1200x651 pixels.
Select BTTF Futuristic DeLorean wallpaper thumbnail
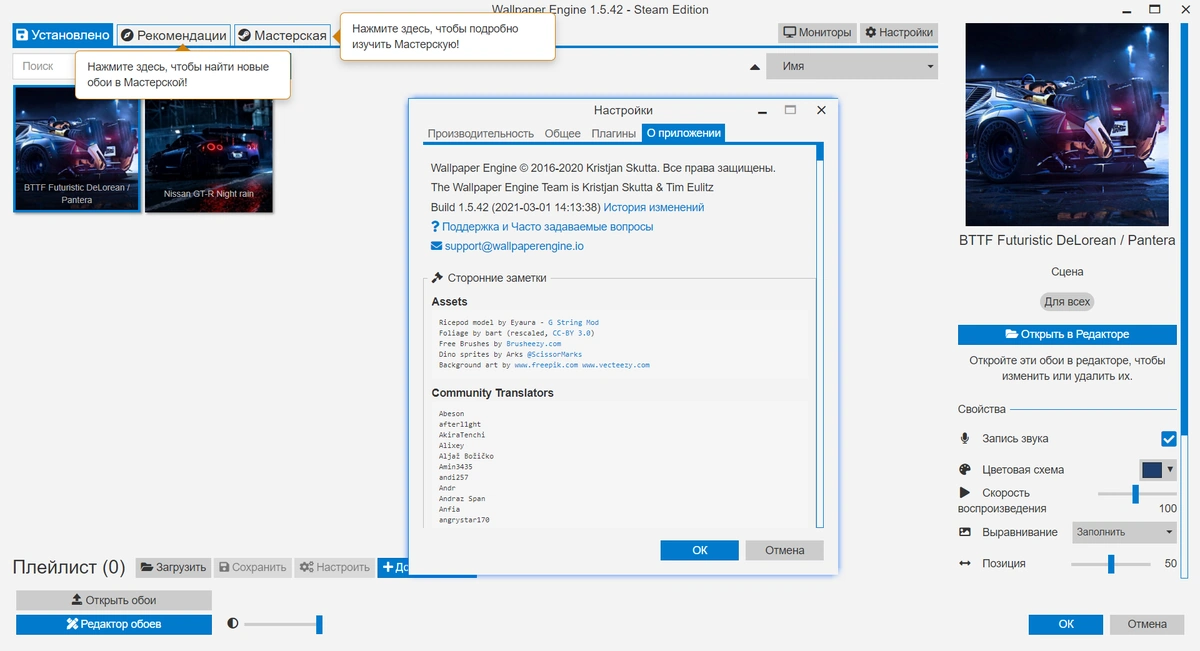click(77, 150)
